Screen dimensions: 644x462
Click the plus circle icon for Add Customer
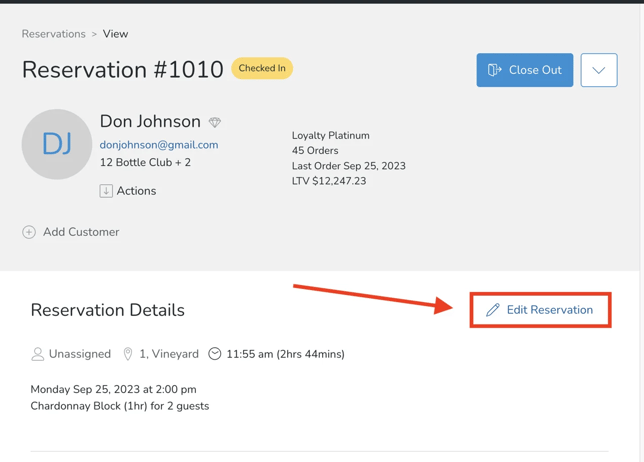point(29,232)
